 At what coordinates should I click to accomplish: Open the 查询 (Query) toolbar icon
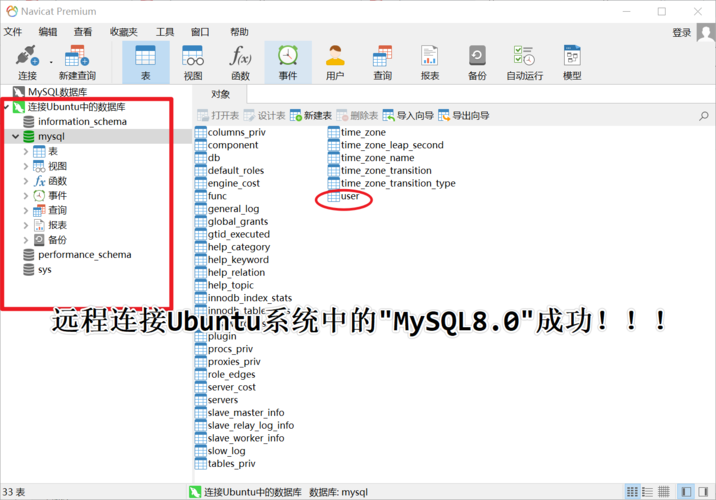382,63
